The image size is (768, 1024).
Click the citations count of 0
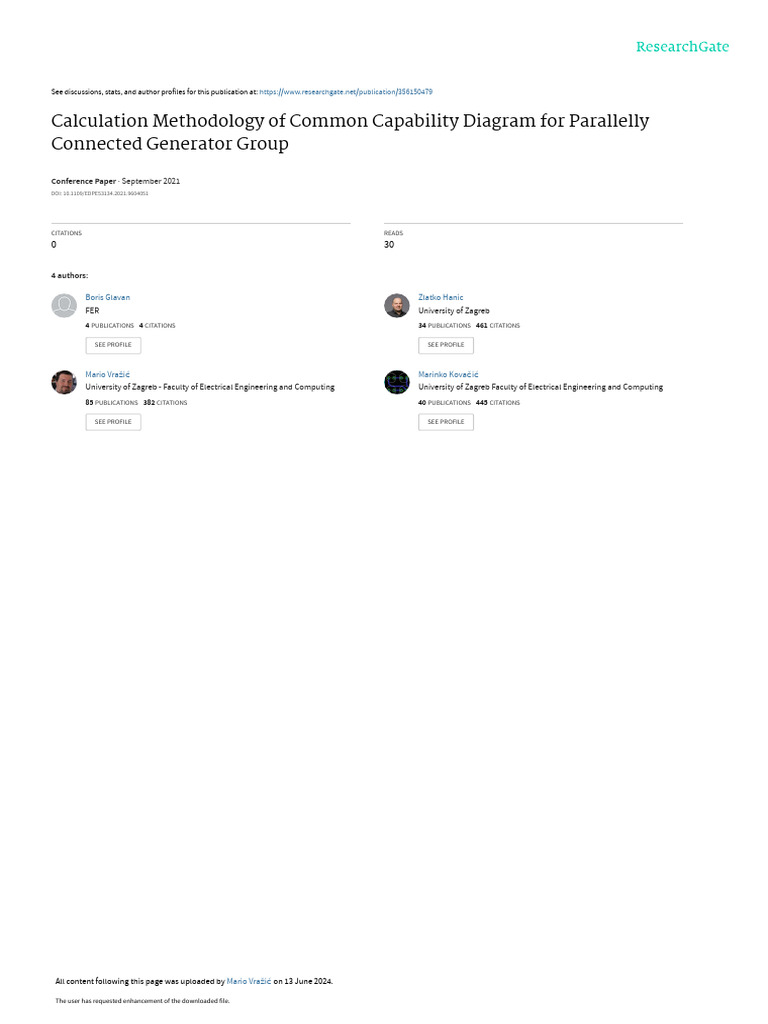click(x=54, y=244)
